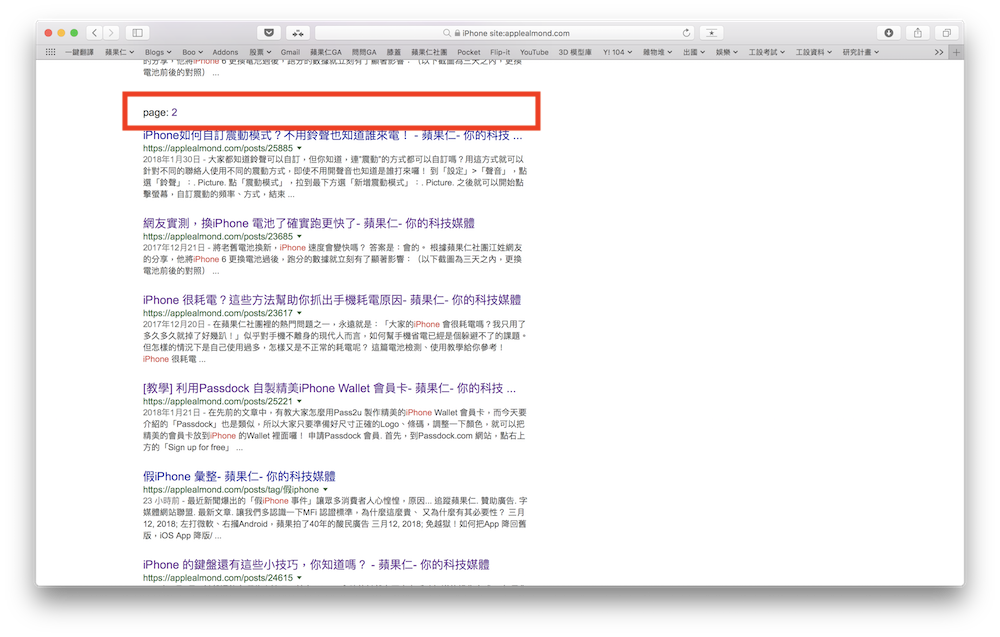This screenshot has width=1000, height=637.
Task: Show the Downloads list
Action: pos(888,33)
